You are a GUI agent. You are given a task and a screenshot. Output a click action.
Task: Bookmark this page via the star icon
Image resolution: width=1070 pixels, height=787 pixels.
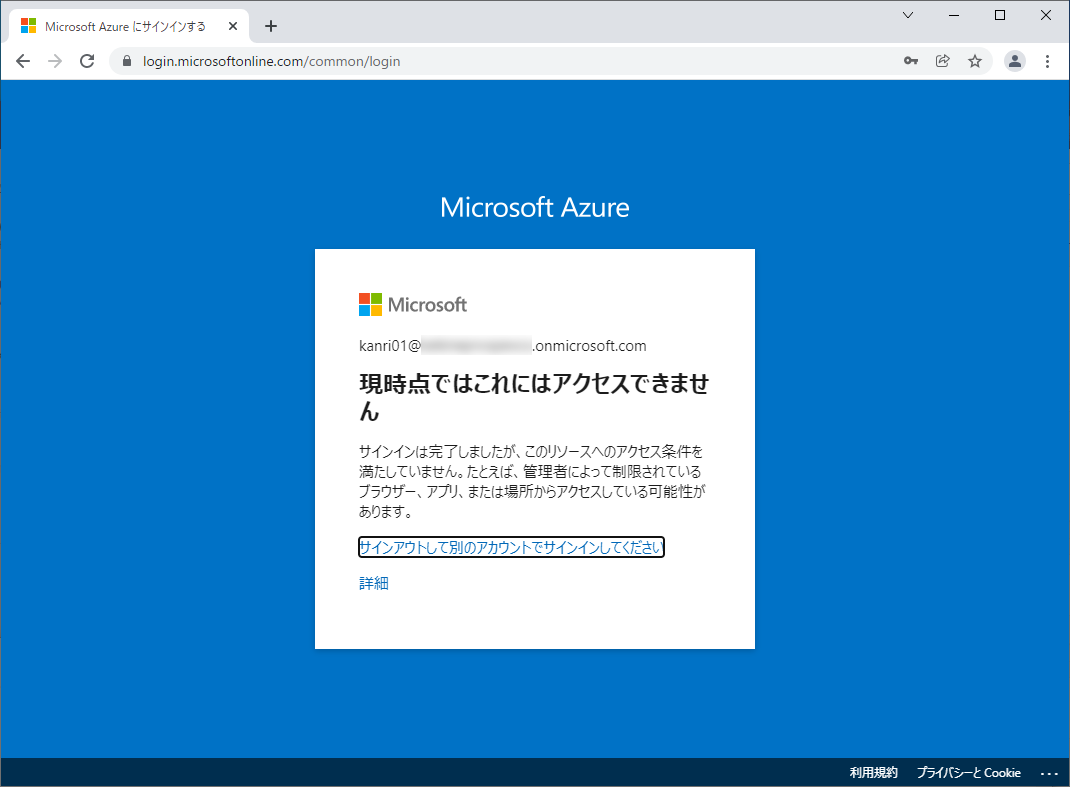[975, 61]
